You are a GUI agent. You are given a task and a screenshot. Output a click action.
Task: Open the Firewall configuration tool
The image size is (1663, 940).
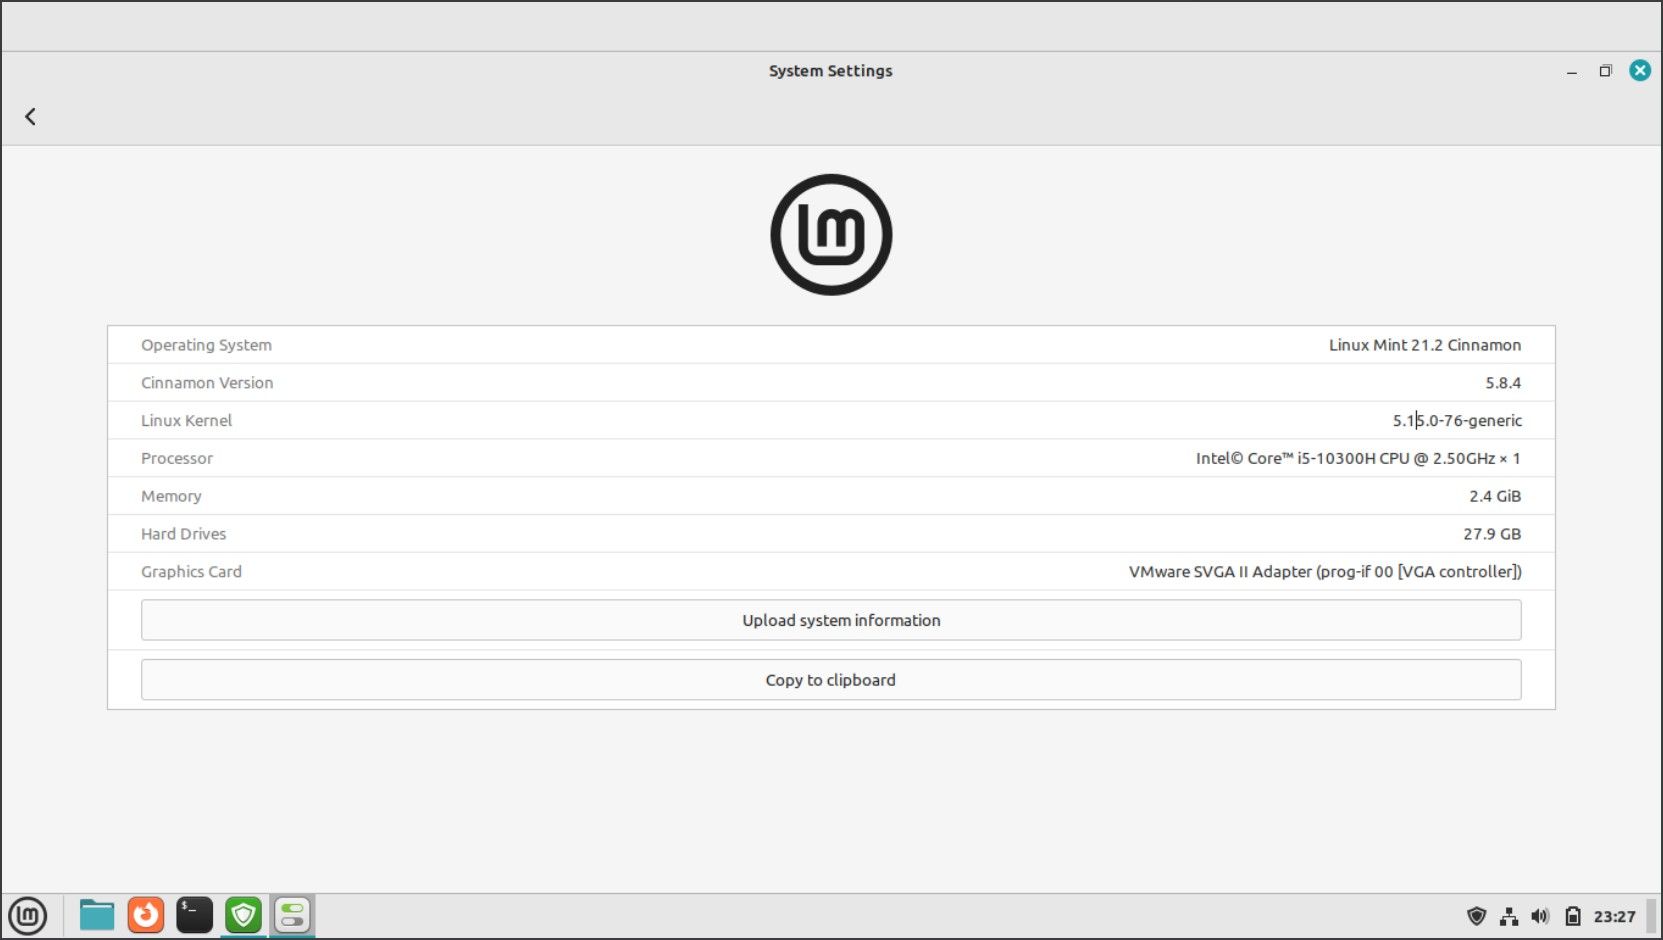(242, 915)
